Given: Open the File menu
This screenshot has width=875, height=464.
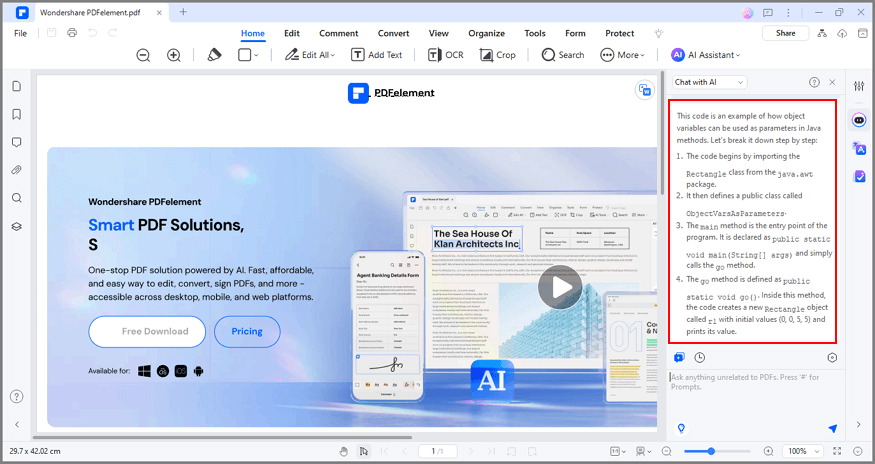Looking at the screenshot, I should (20, 34).
